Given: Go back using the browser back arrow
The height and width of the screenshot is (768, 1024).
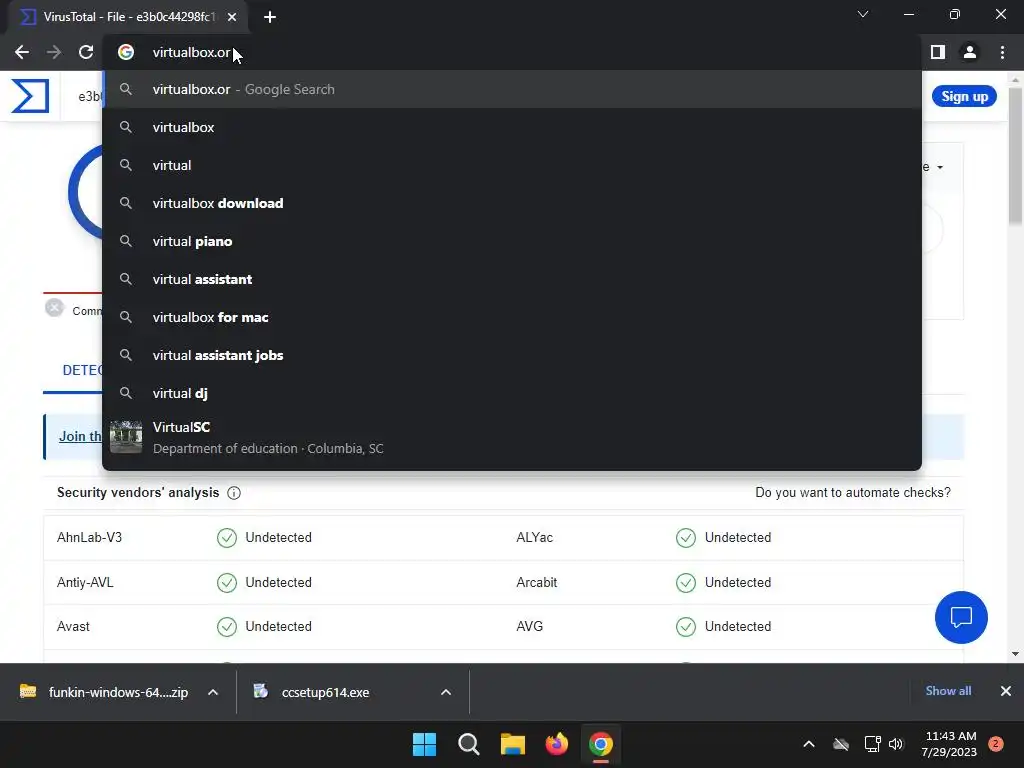Looking at the screenshot, I should tap(22, 52).
